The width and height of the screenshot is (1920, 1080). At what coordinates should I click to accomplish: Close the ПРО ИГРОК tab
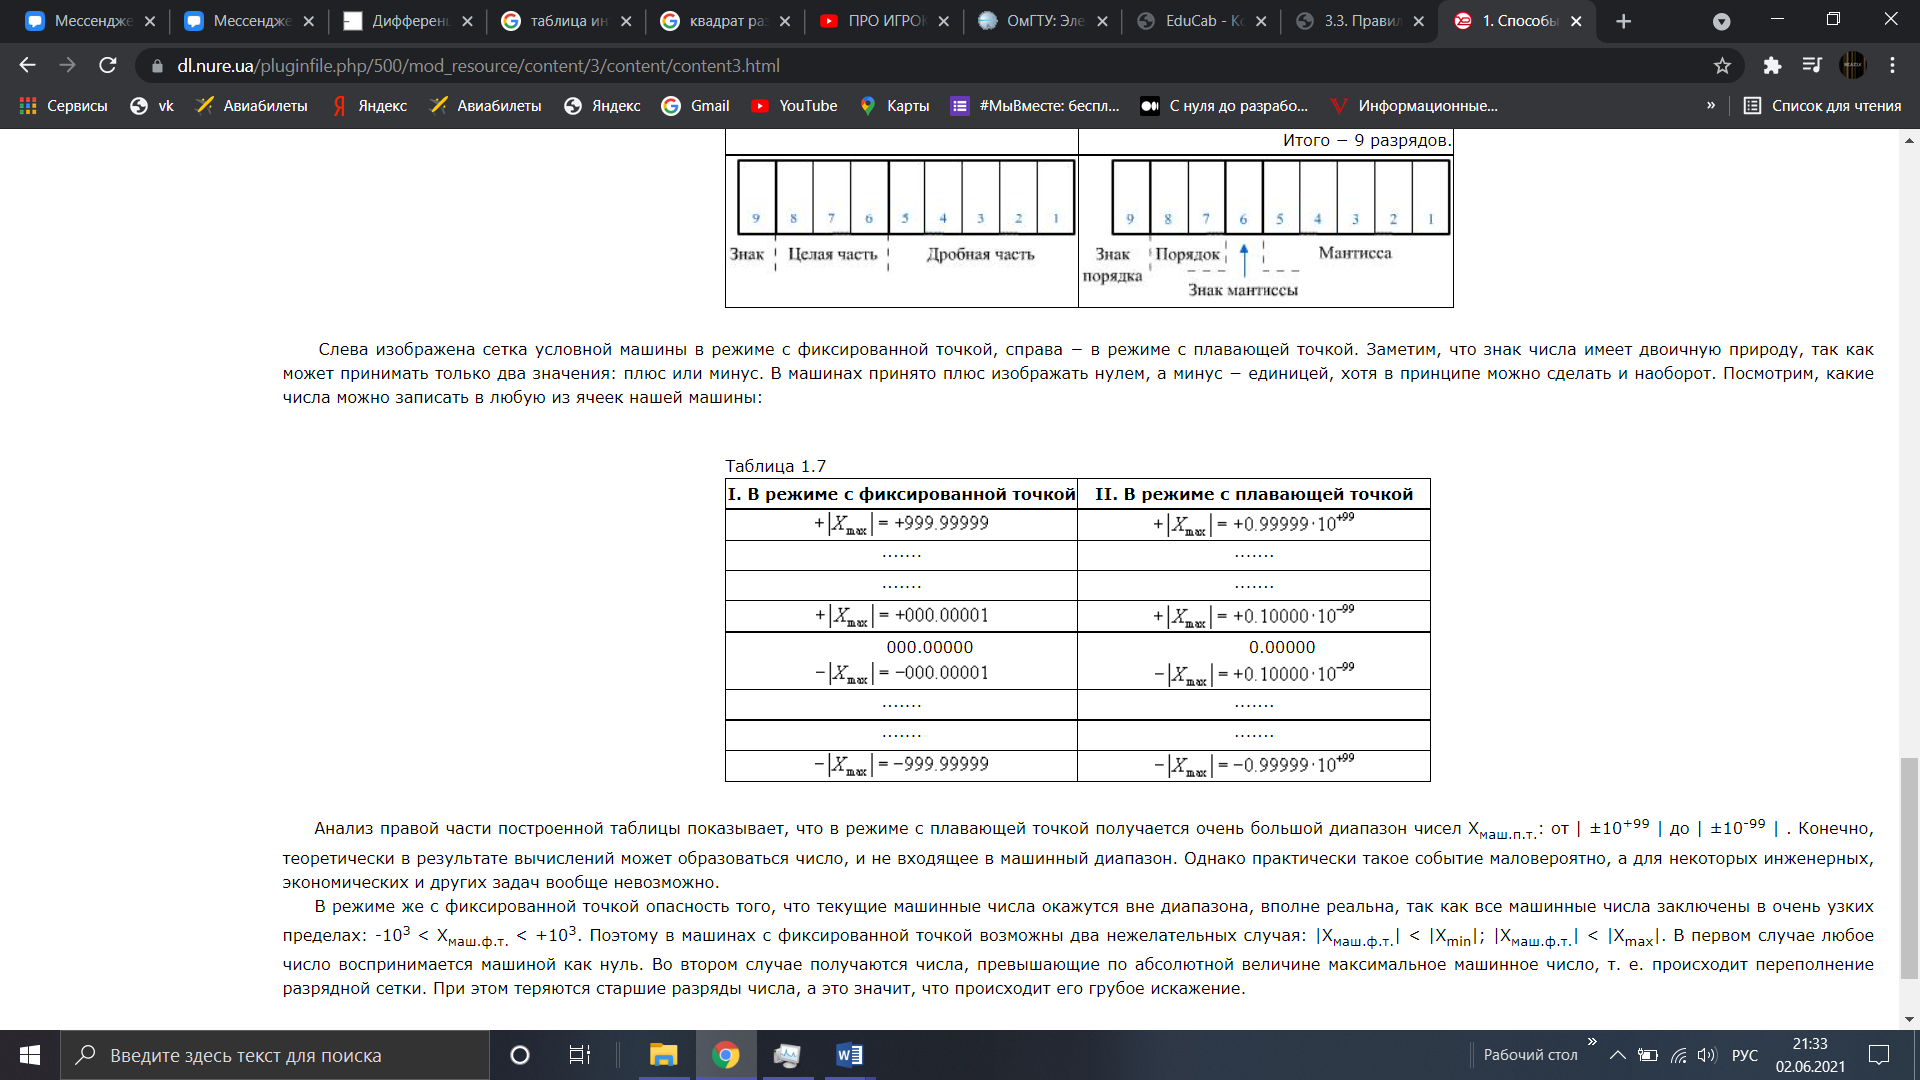coord(943,21)
